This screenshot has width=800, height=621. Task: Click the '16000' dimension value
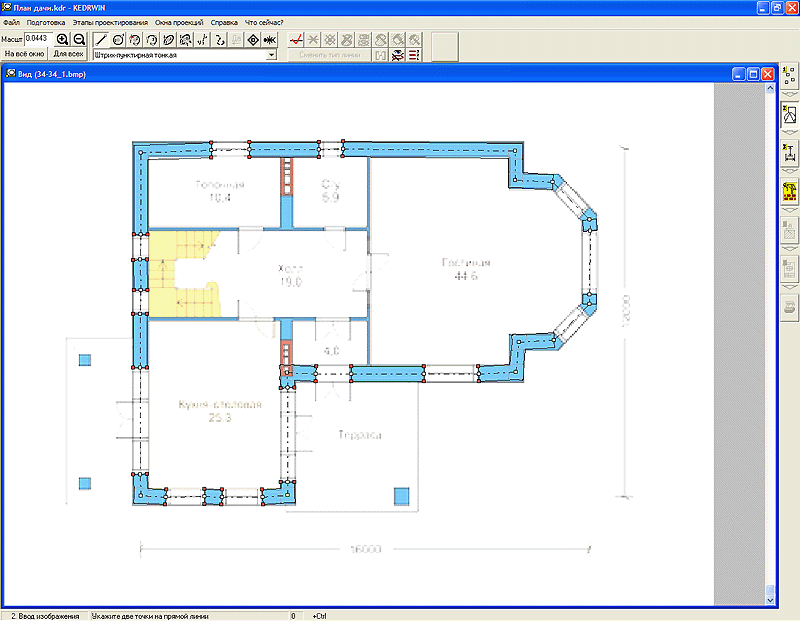(366, 549)
